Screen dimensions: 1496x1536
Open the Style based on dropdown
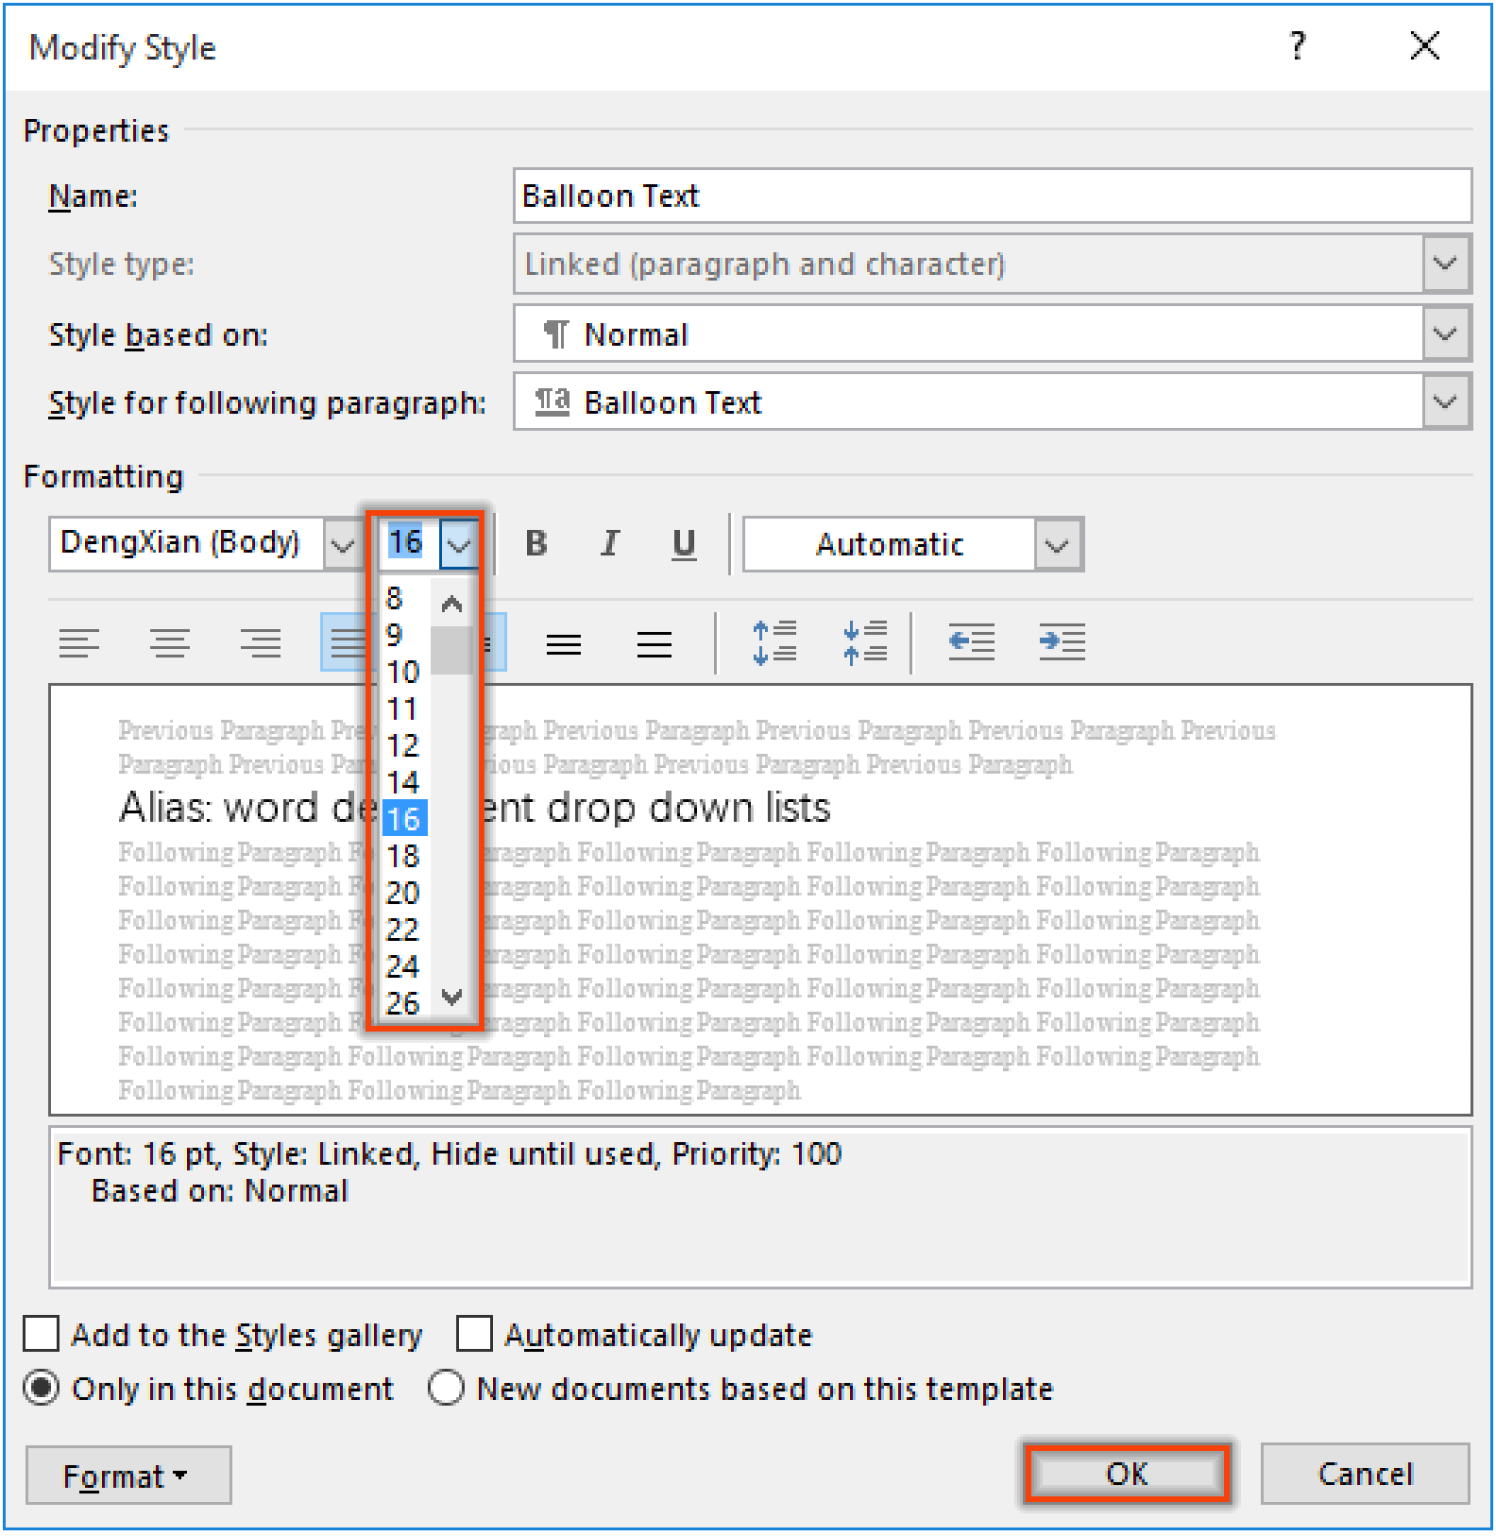(1444, 333)
